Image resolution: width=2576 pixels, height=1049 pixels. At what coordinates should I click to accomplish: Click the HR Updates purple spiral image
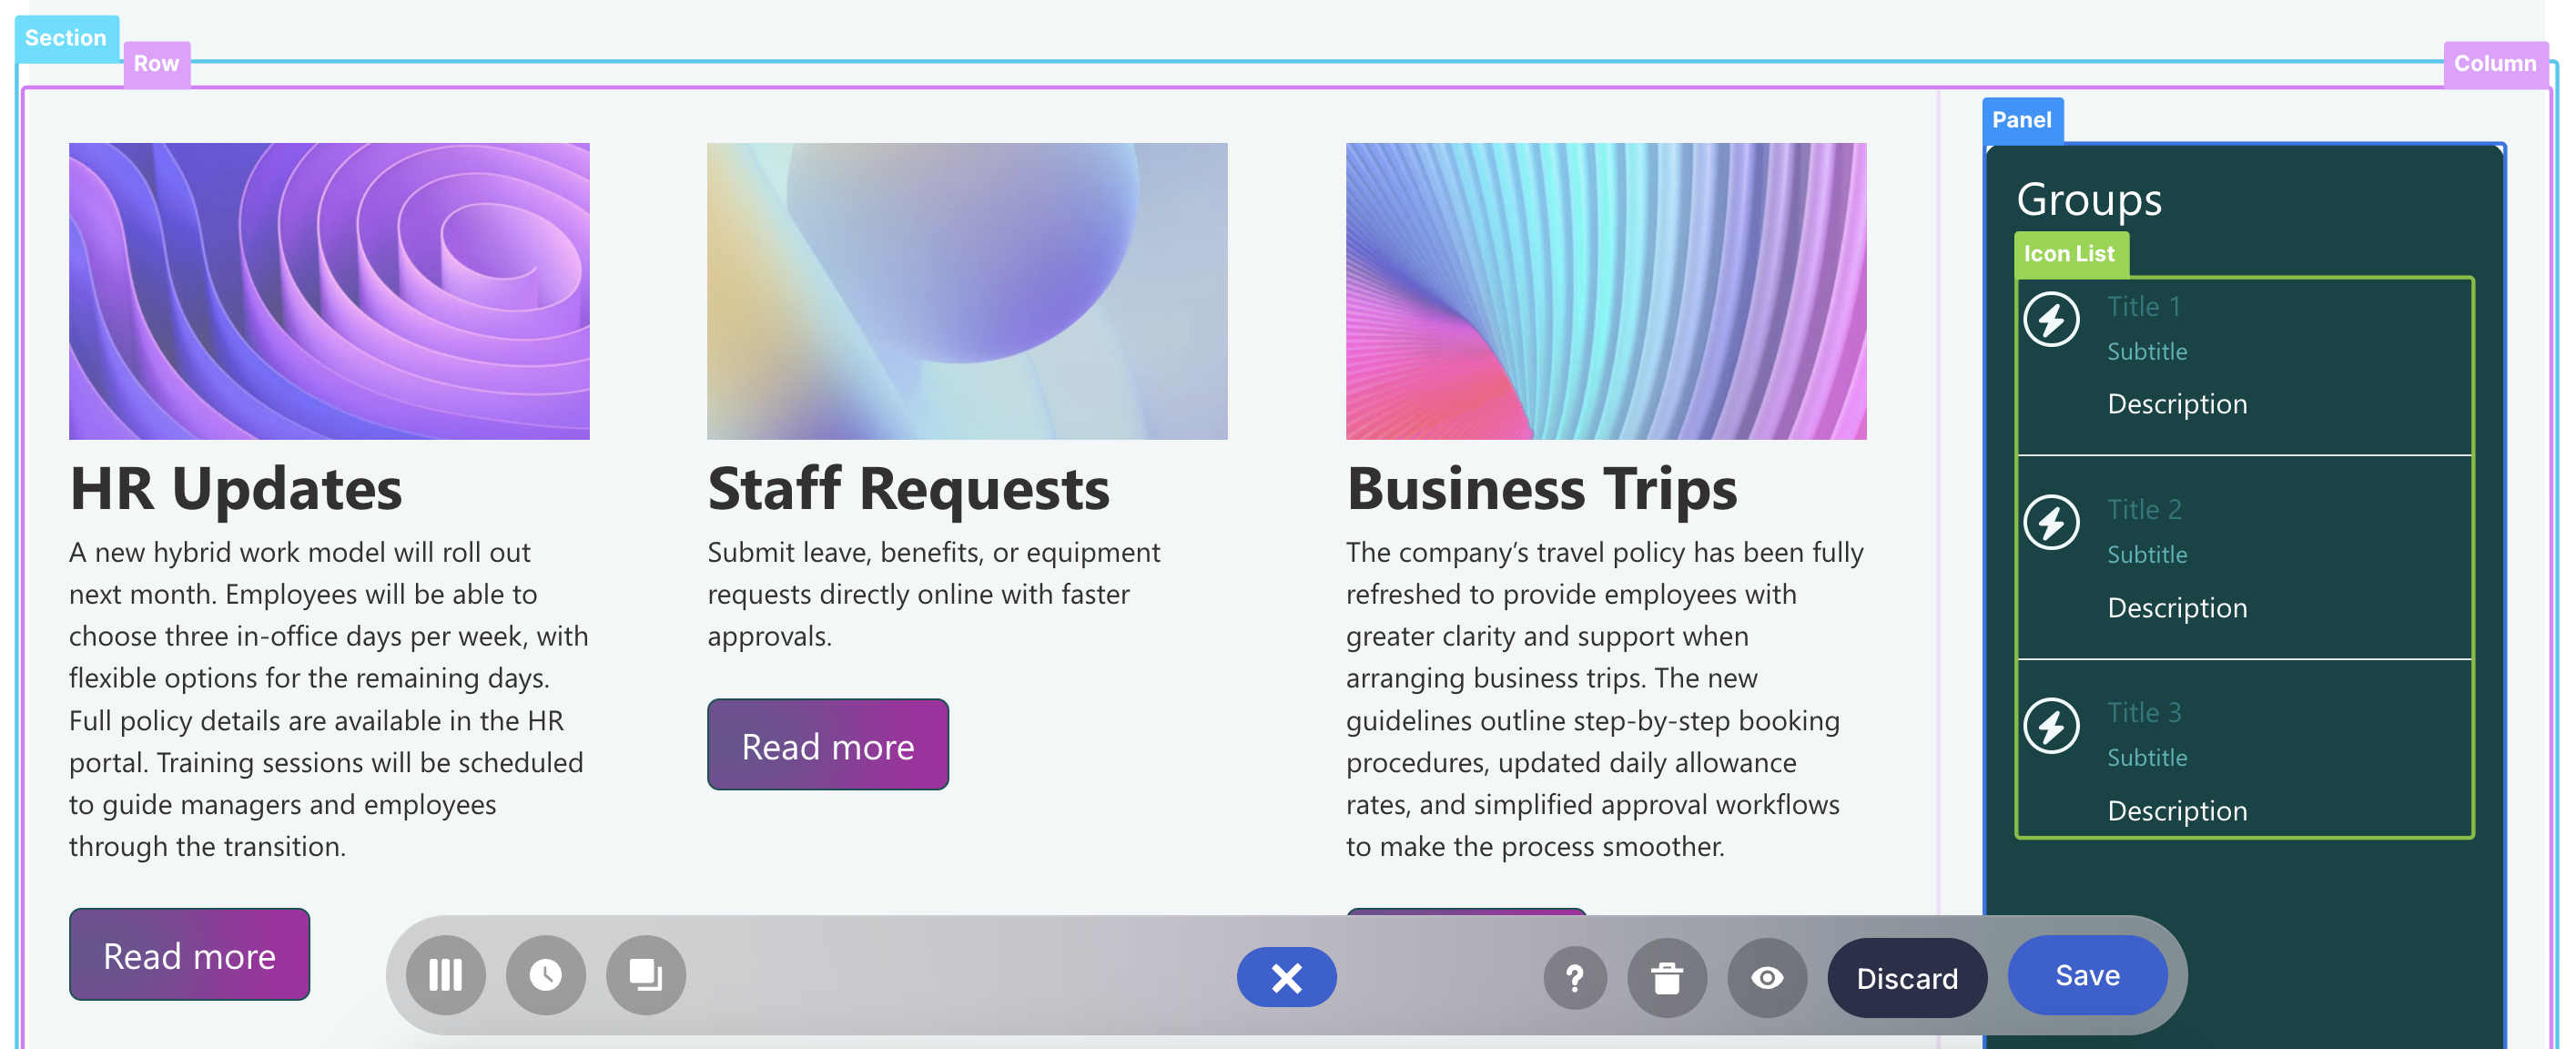(x=329, y=291)
